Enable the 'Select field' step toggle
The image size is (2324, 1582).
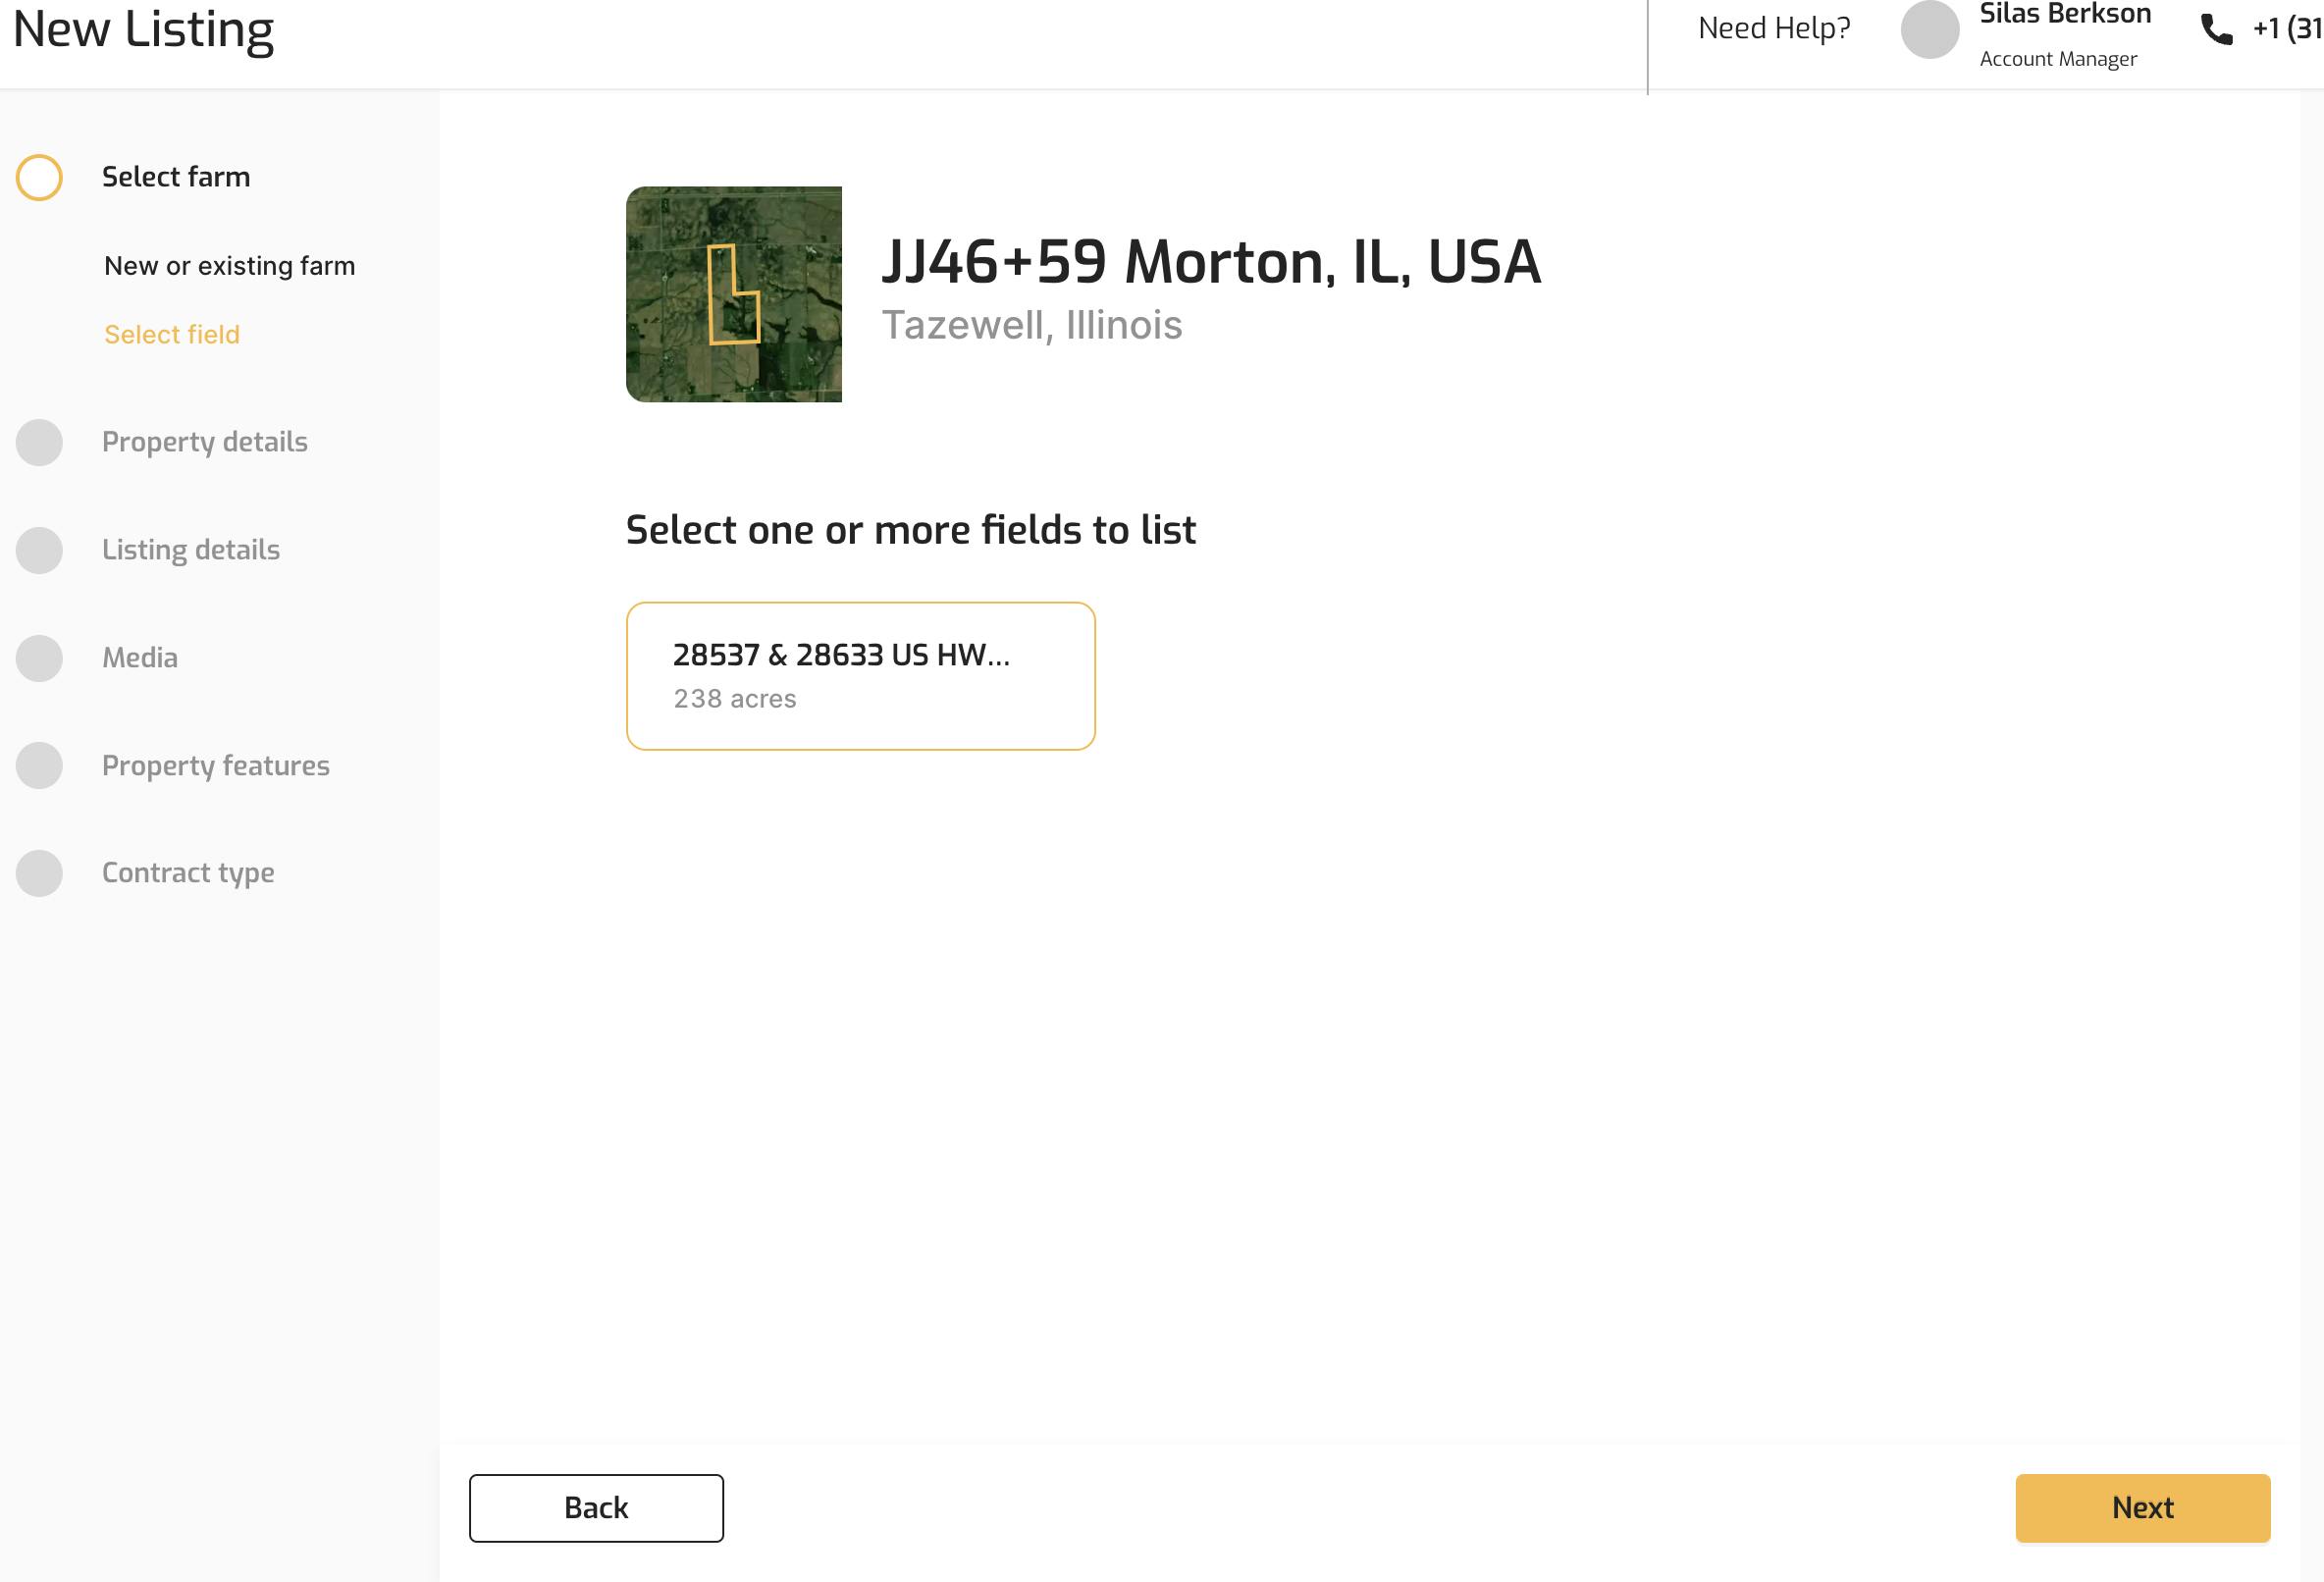173,334
